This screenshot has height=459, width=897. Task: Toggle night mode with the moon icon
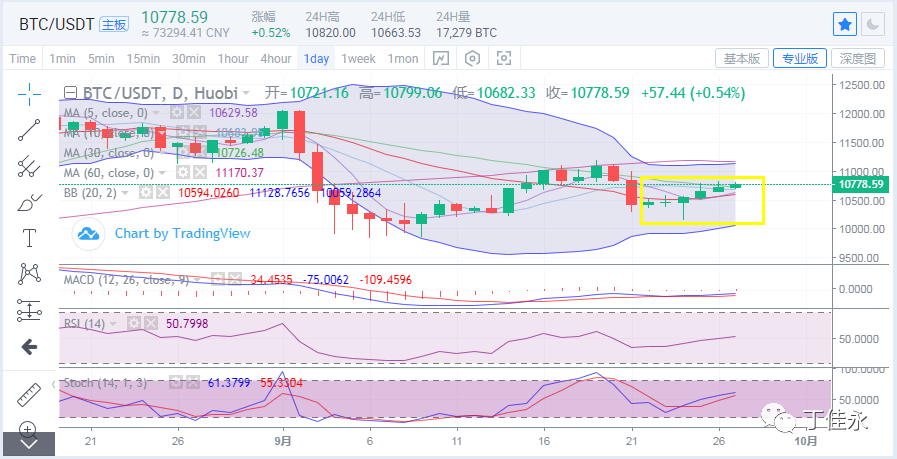click(873, 25)
